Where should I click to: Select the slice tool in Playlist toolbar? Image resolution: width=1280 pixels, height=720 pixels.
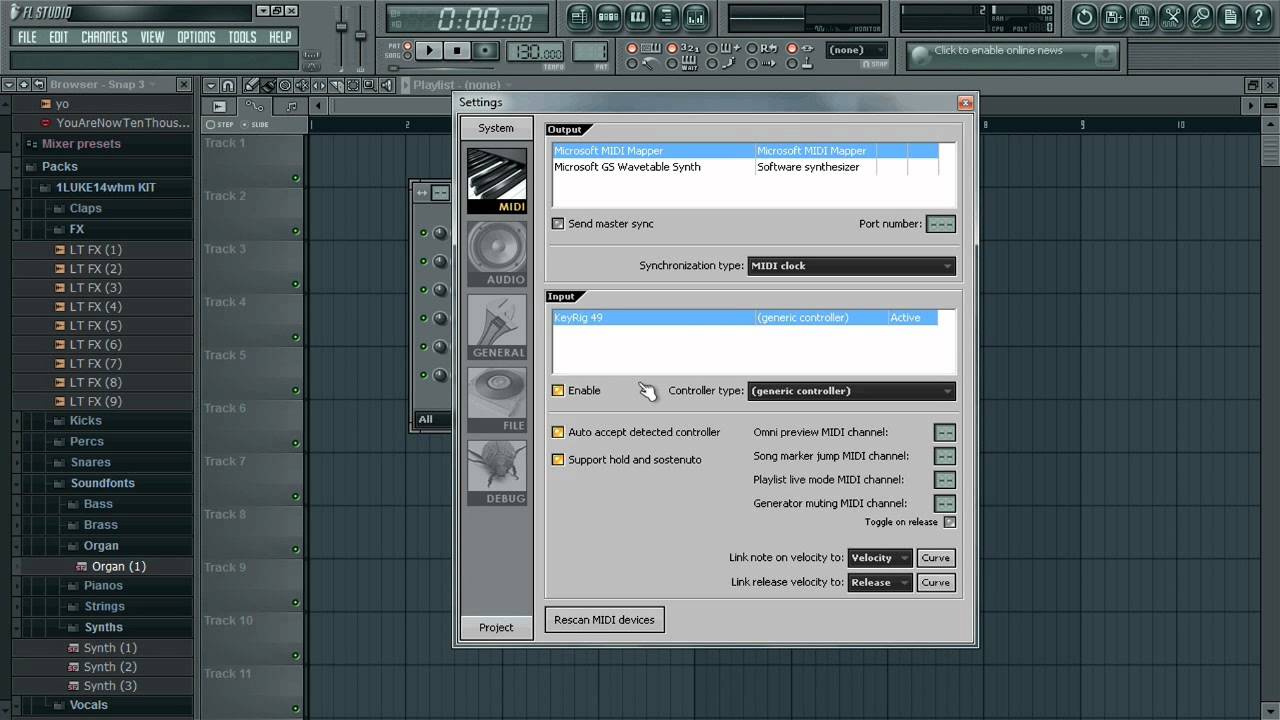pyautogui.click(x=336, y=85)
